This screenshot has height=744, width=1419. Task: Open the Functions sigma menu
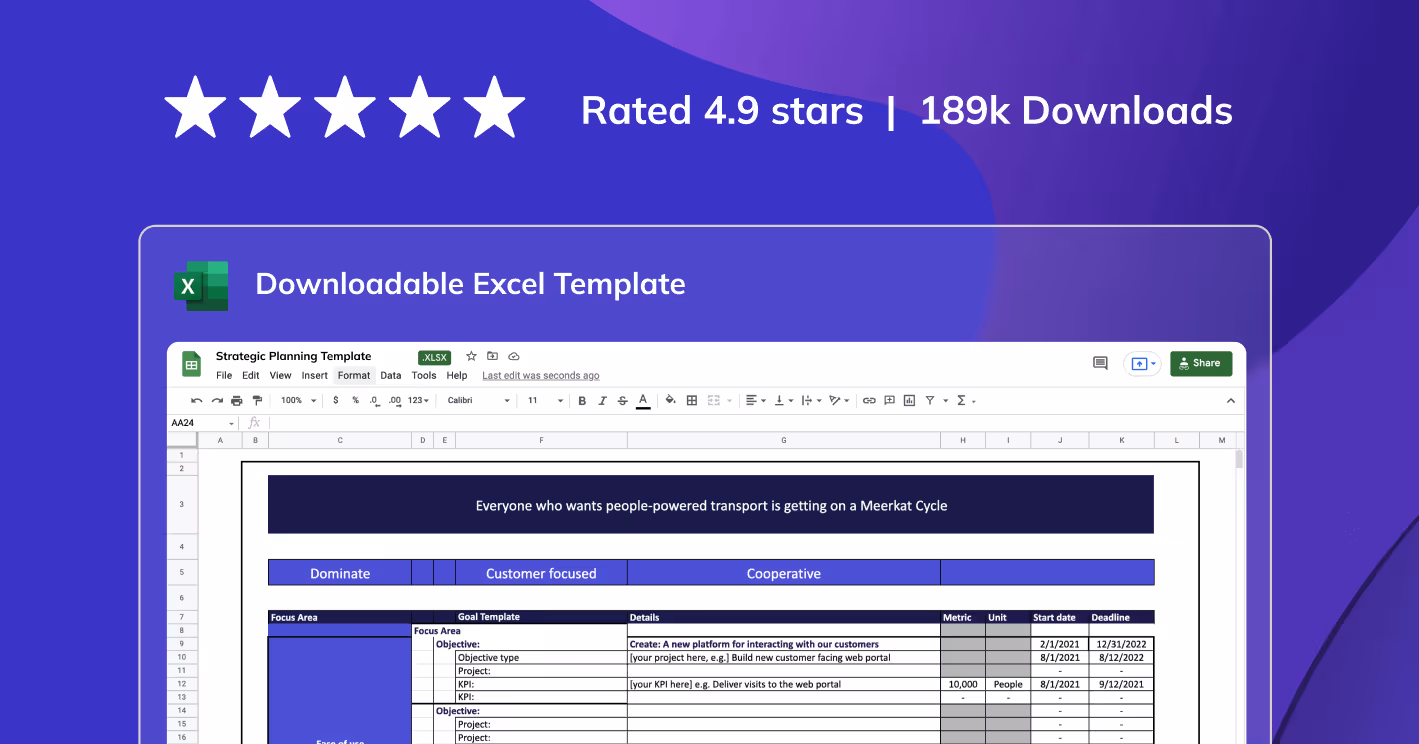[x=965, y=400]
